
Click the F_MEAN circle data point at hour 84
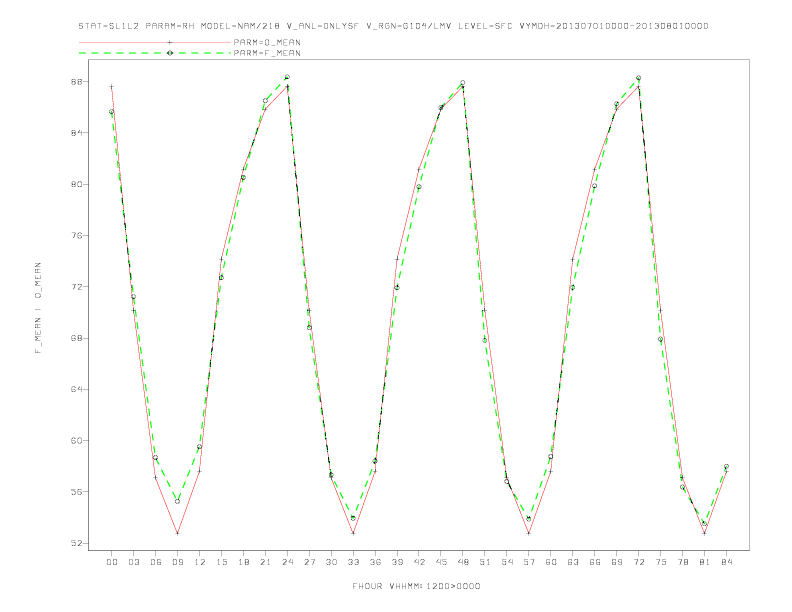point(726,467)
